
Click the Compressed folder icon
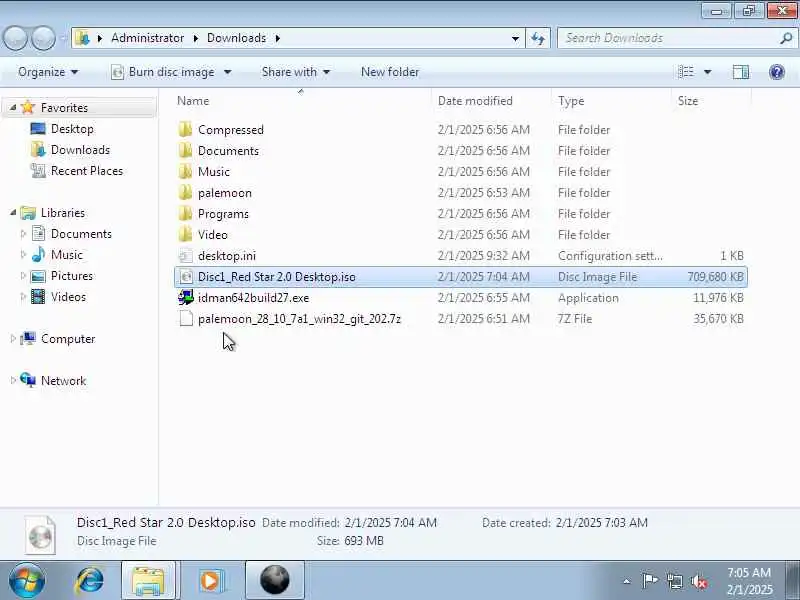[186, 130]
